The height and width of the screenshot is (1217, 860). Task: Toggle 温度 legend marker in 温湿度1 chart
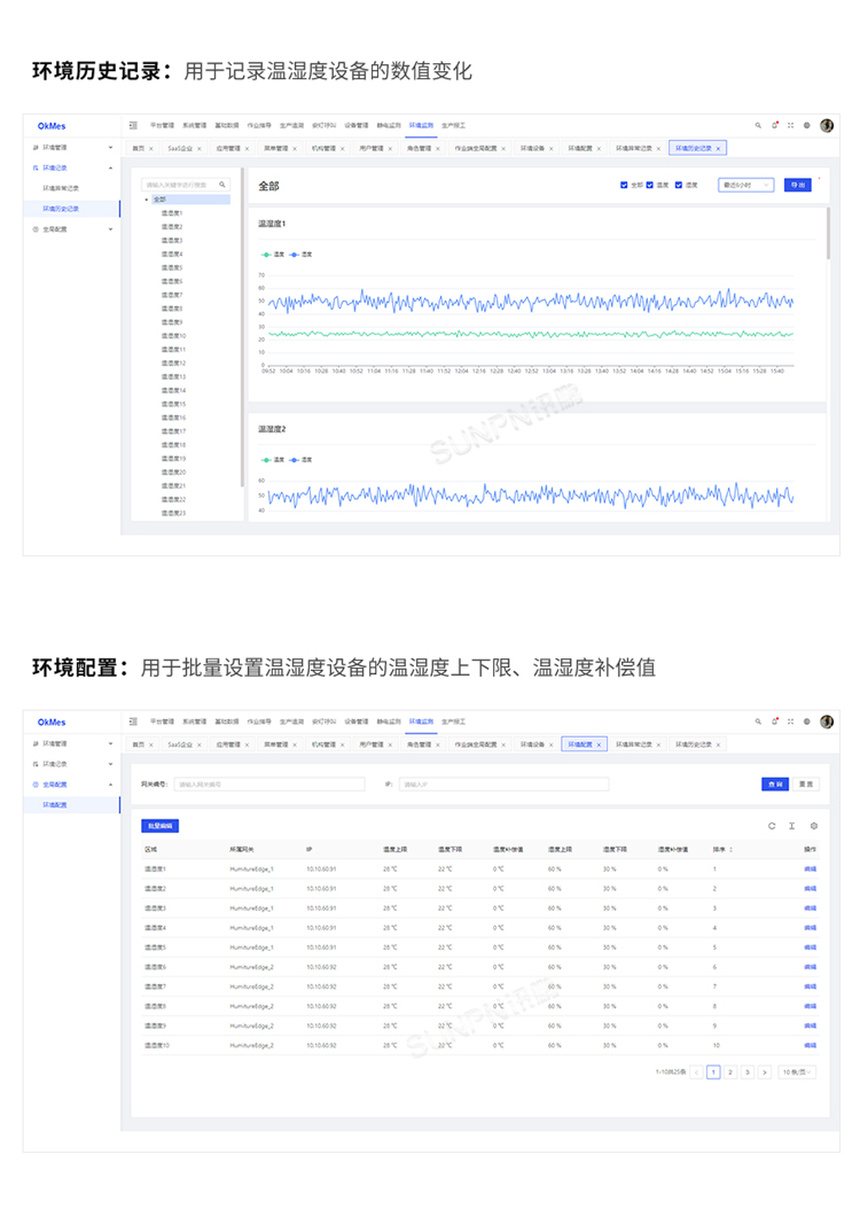(265, 255)
